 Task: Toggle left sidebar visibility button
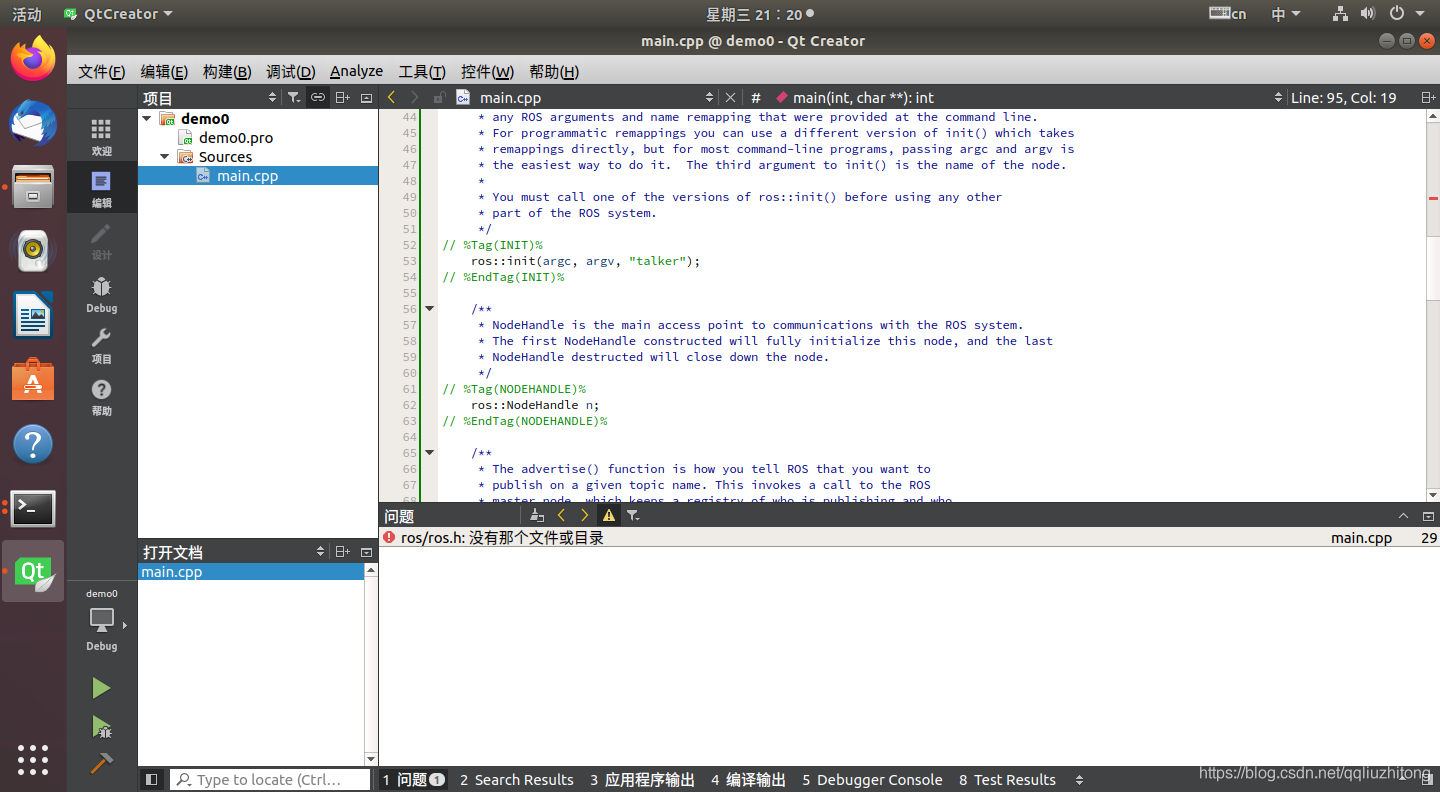click(x=151, y=779)
